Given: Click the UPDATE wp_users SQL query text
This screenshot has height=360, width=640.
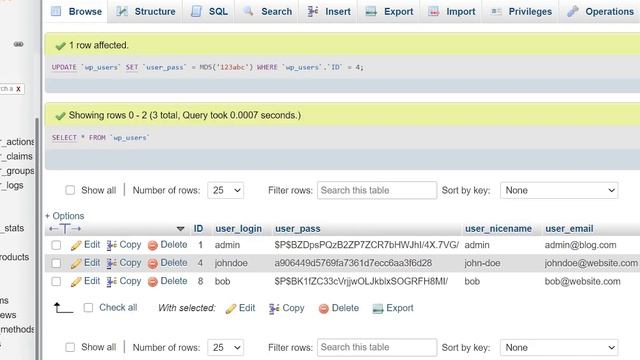Looking at the screenshot, I should pyautogui.click(x=207, y=67).
